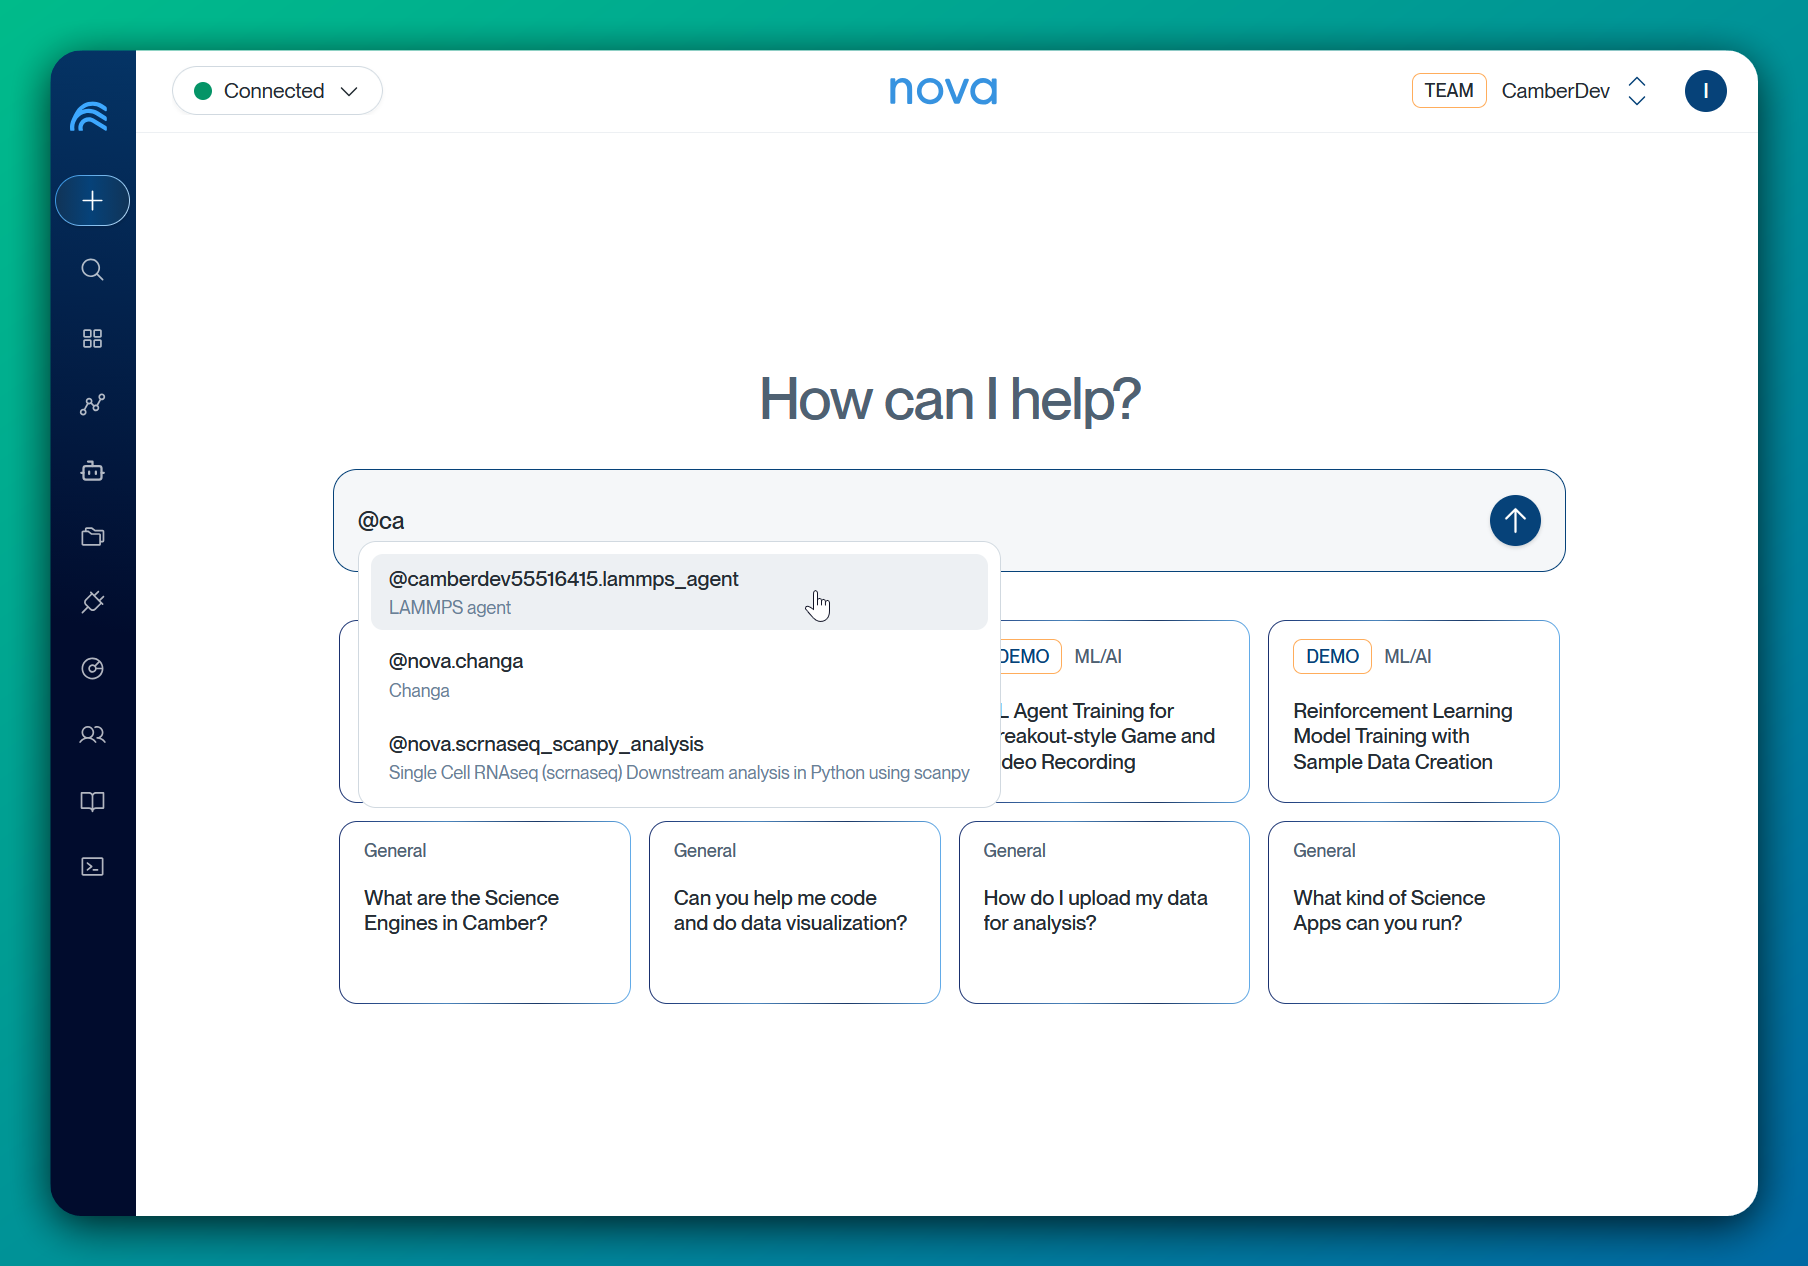Viewport: 1808px width, 1266px height.
Task: Open the files folder icon in sidebar
Action: coord(92,536)
